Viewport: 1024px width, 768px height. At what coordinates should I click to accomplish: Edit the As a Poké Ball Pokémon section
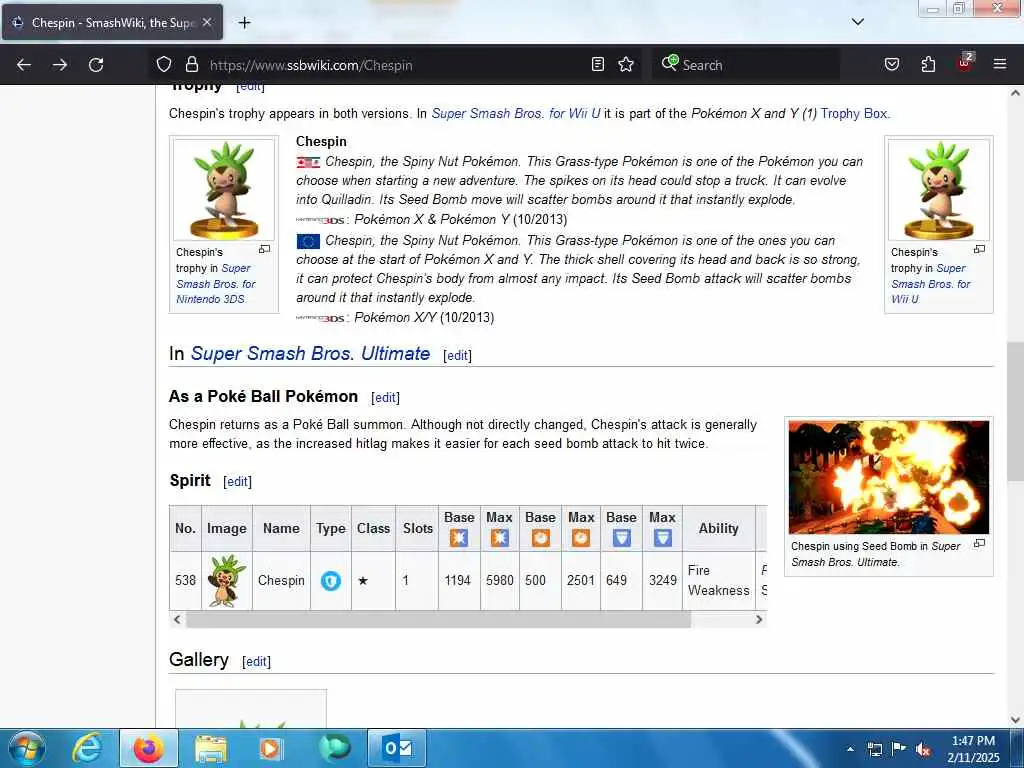click(x=385, y=398)
